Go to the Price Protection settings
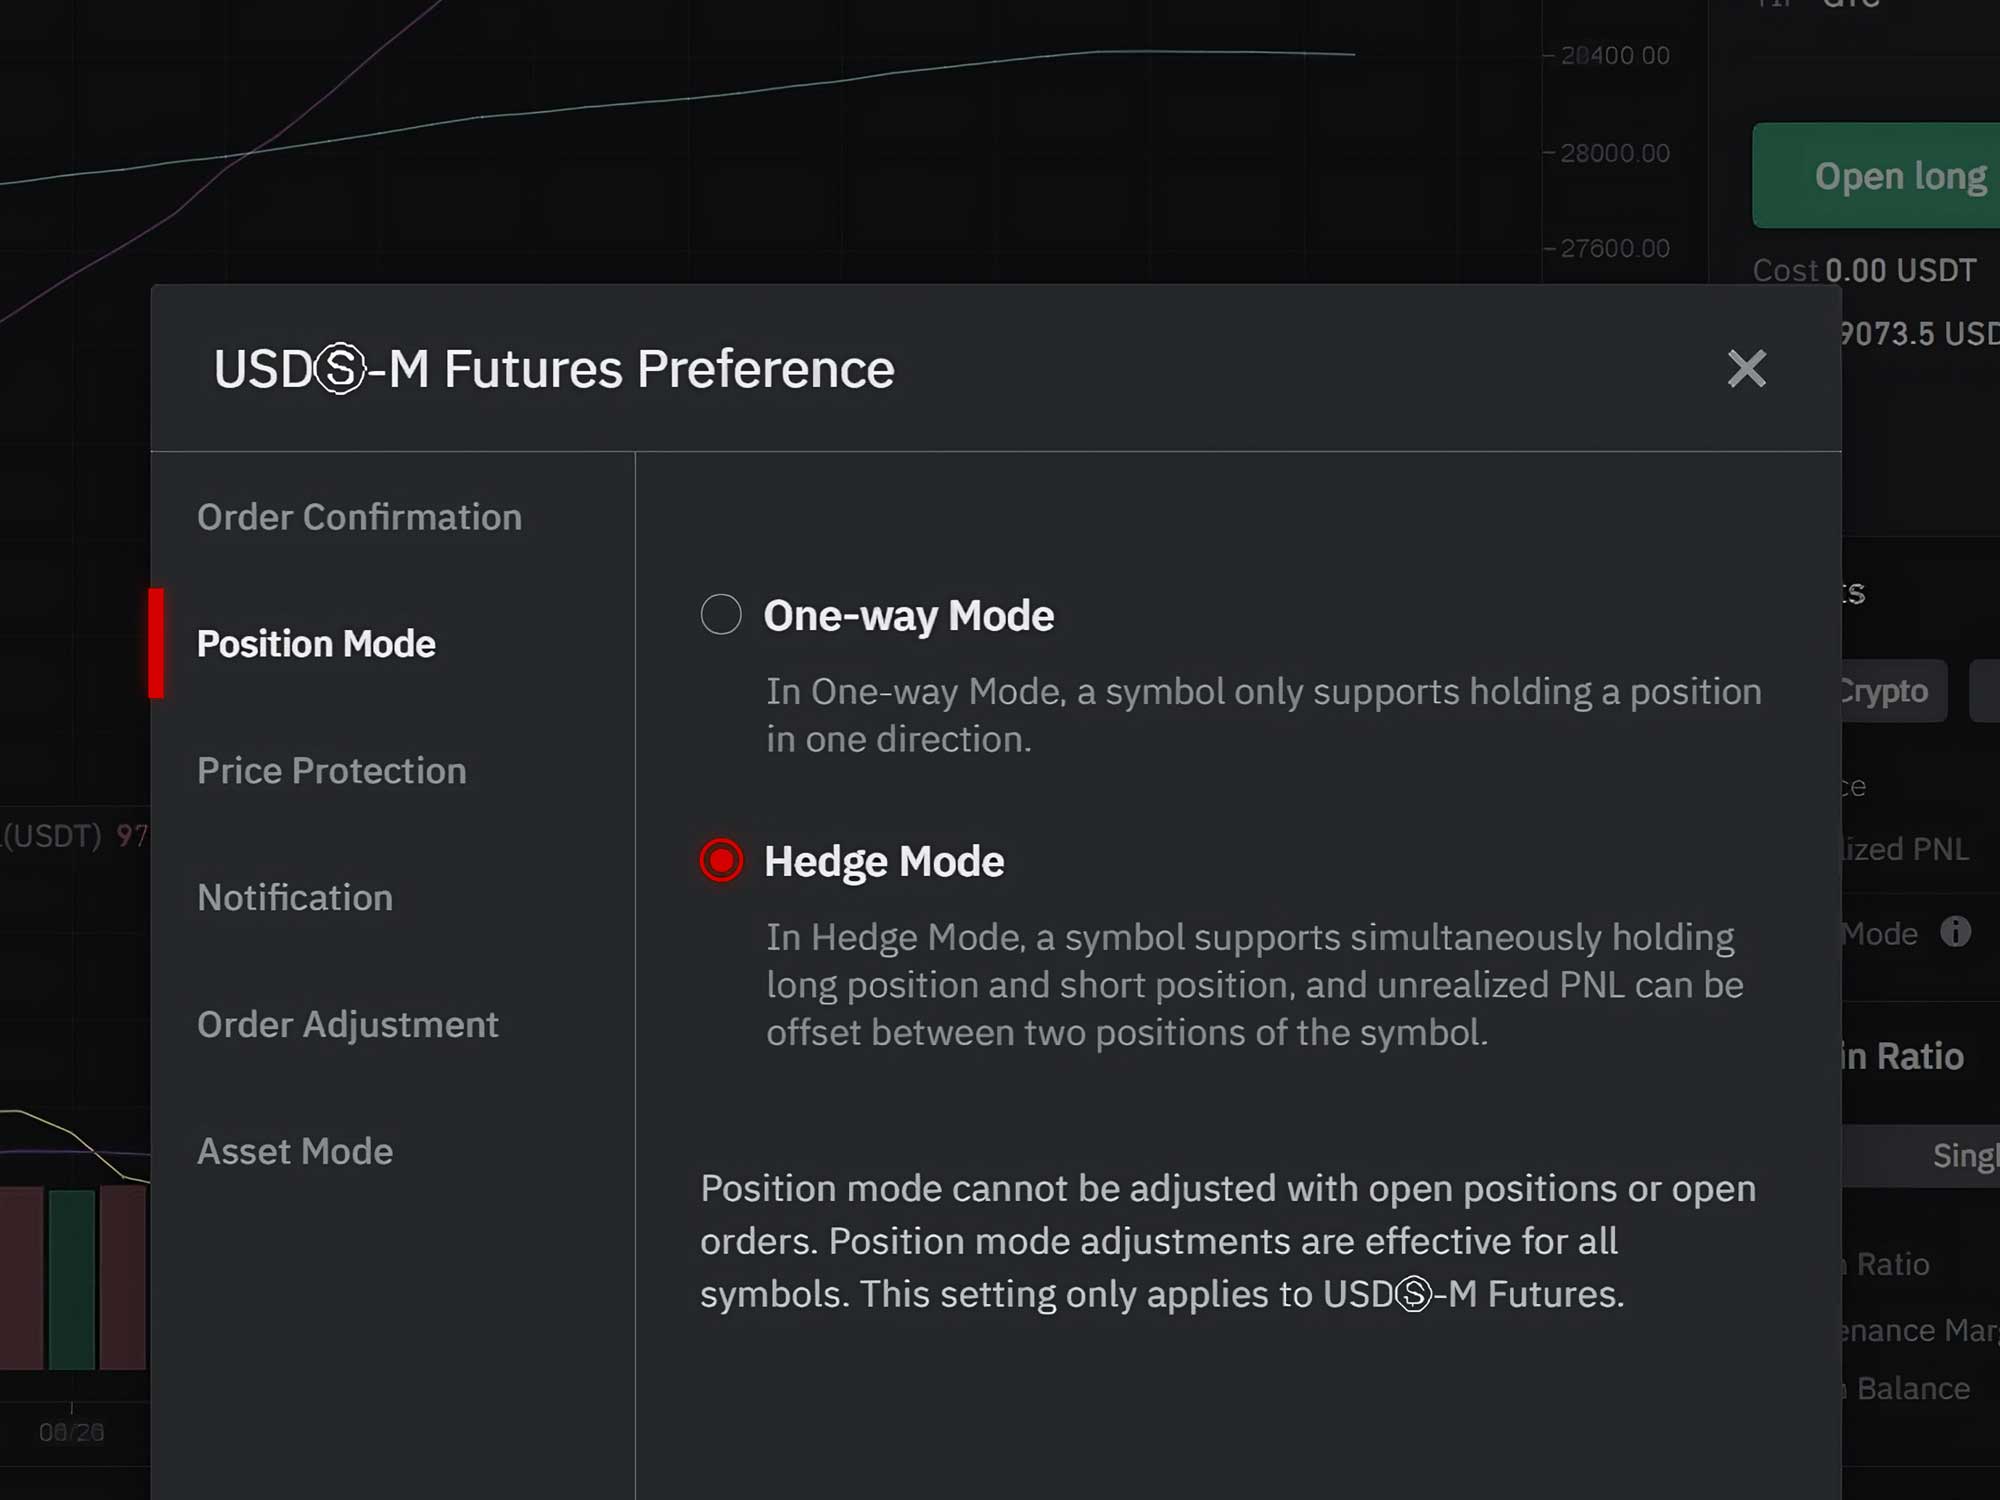Viewport: 2000px width, 1500px height. click(x=331, y=771)
